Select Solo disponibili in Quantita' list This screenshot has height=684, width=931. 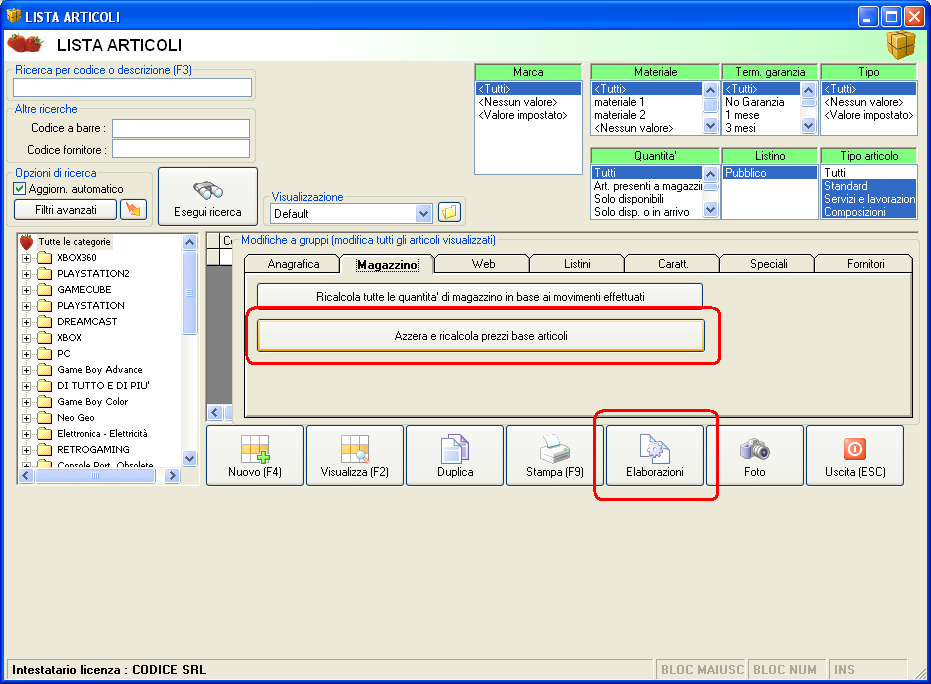click(x=647, y=199)
